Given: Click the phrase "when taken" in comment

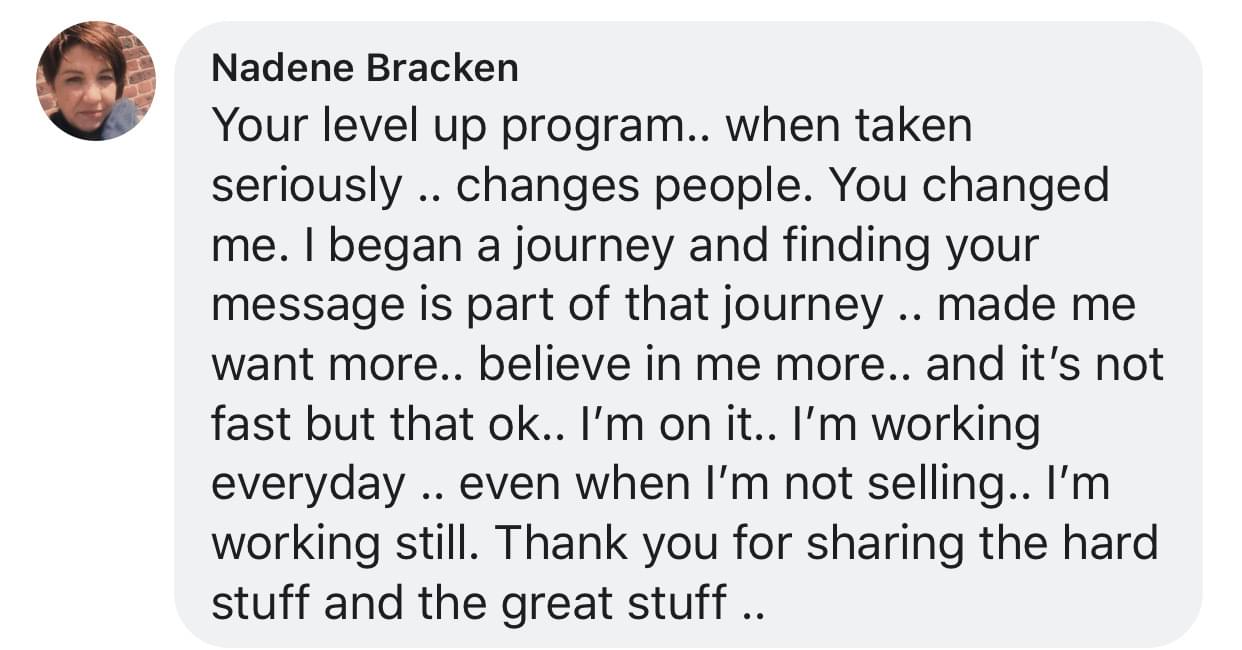Looking at the screenshot, I should point(848,127).
